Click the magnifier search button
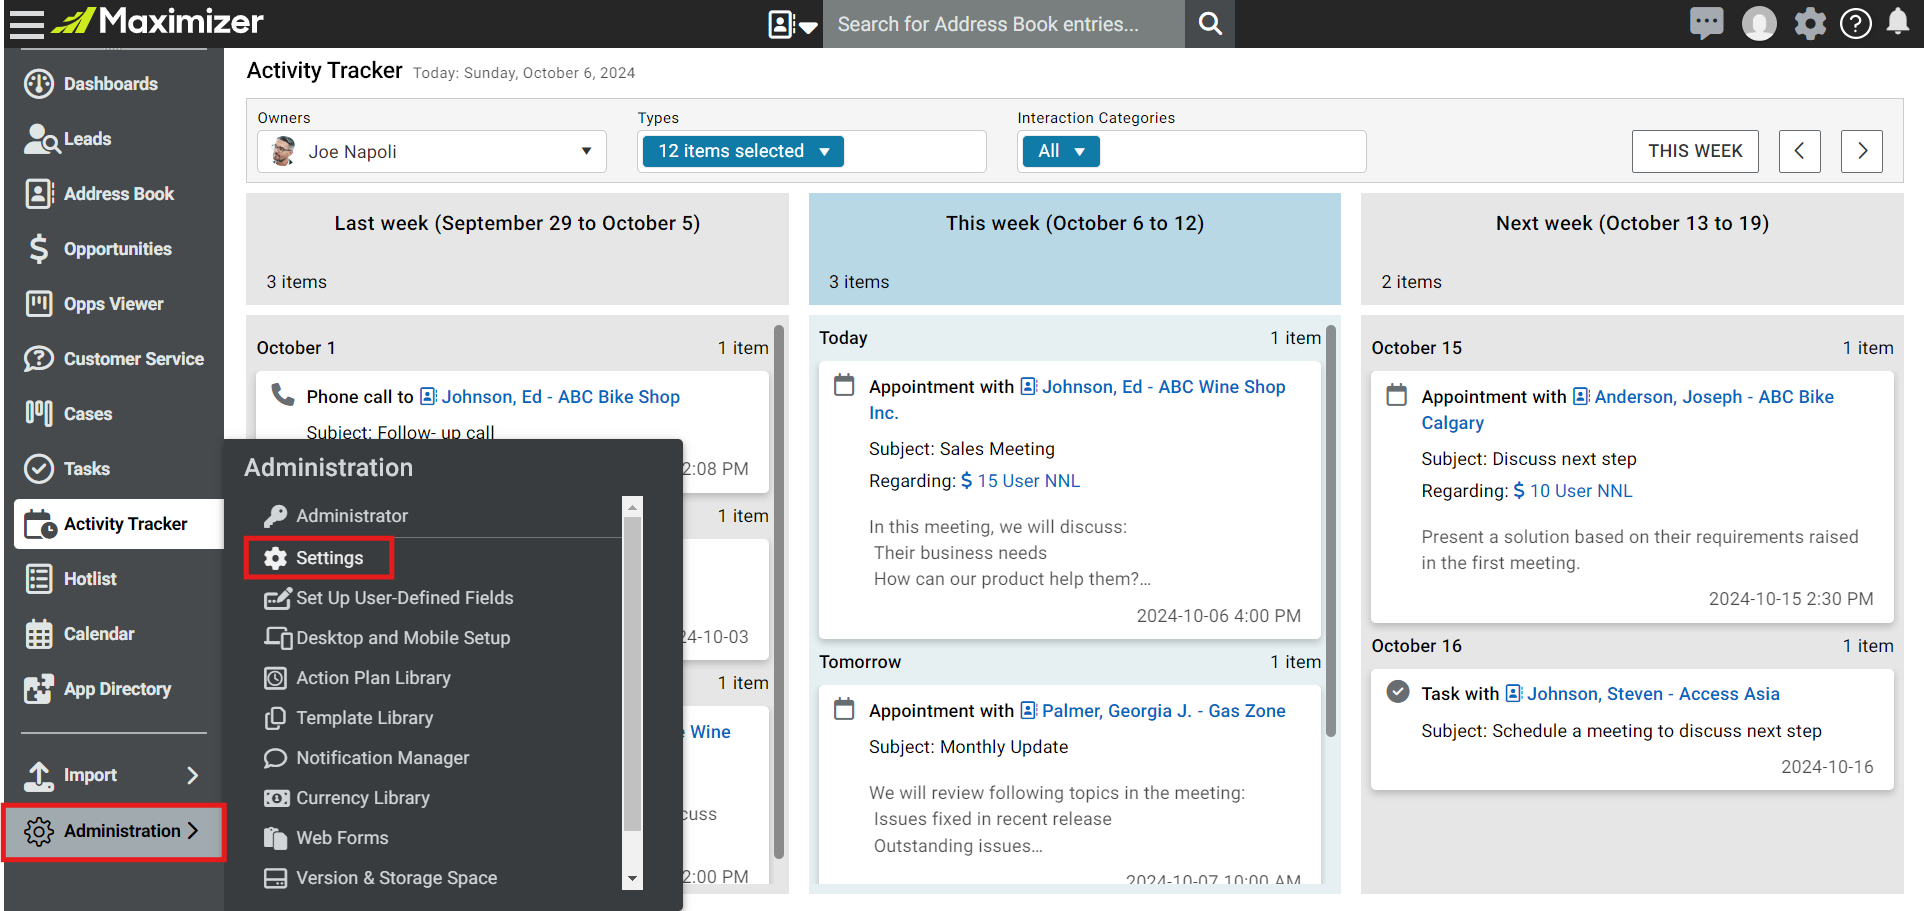 [x=1210, y=24]
